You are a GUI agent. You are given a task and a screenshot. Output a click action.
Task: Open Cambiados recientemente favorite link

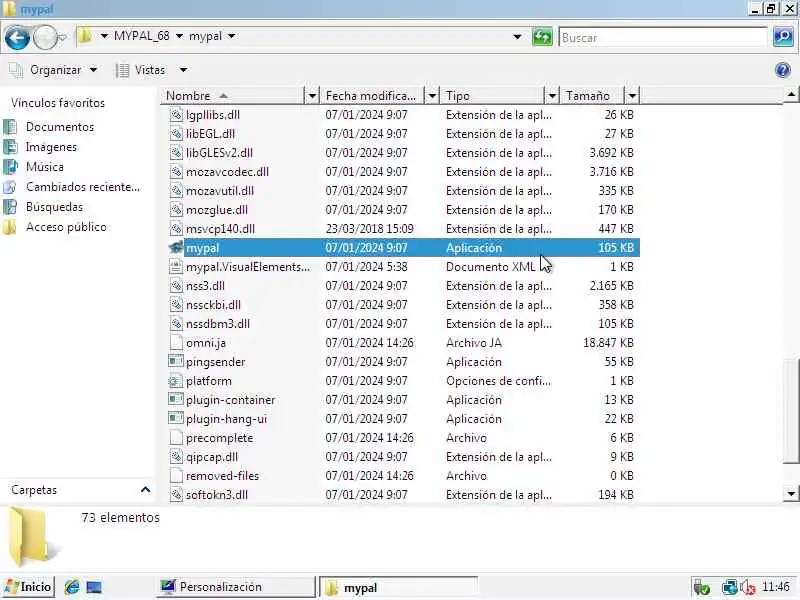tap(83, 187)
